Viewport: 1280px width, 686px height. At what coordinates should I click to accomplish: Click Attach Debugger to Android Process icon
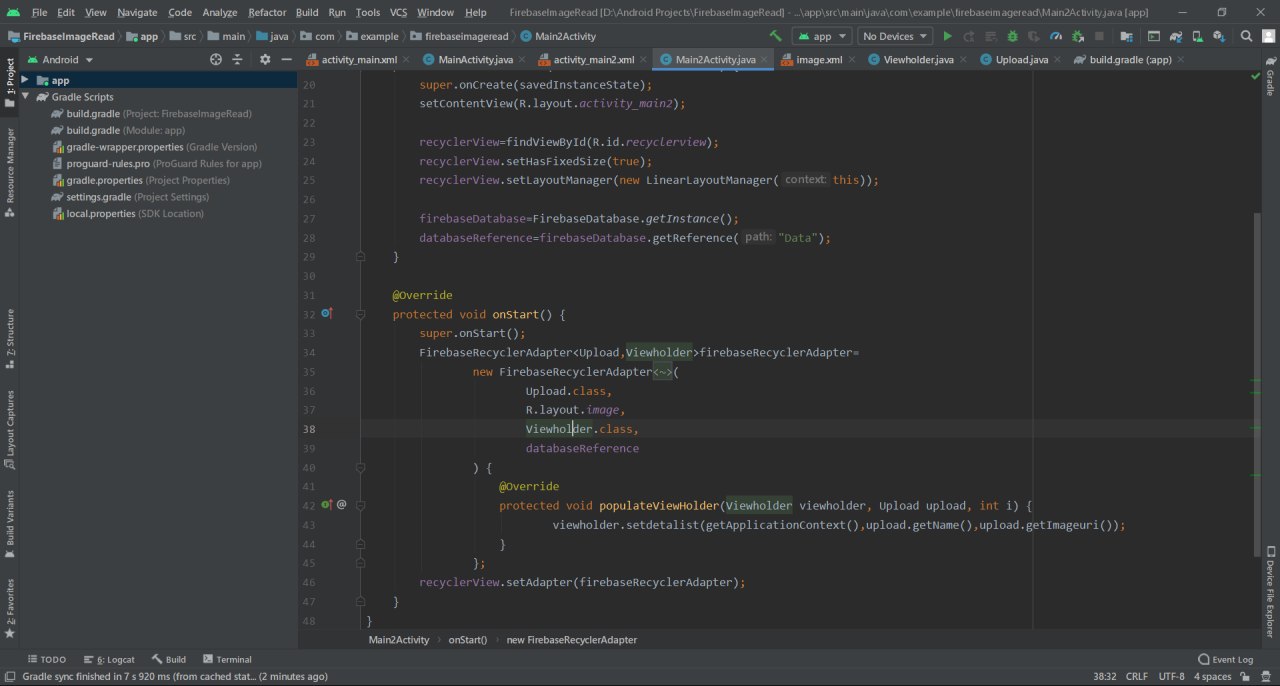(1078, 36)
